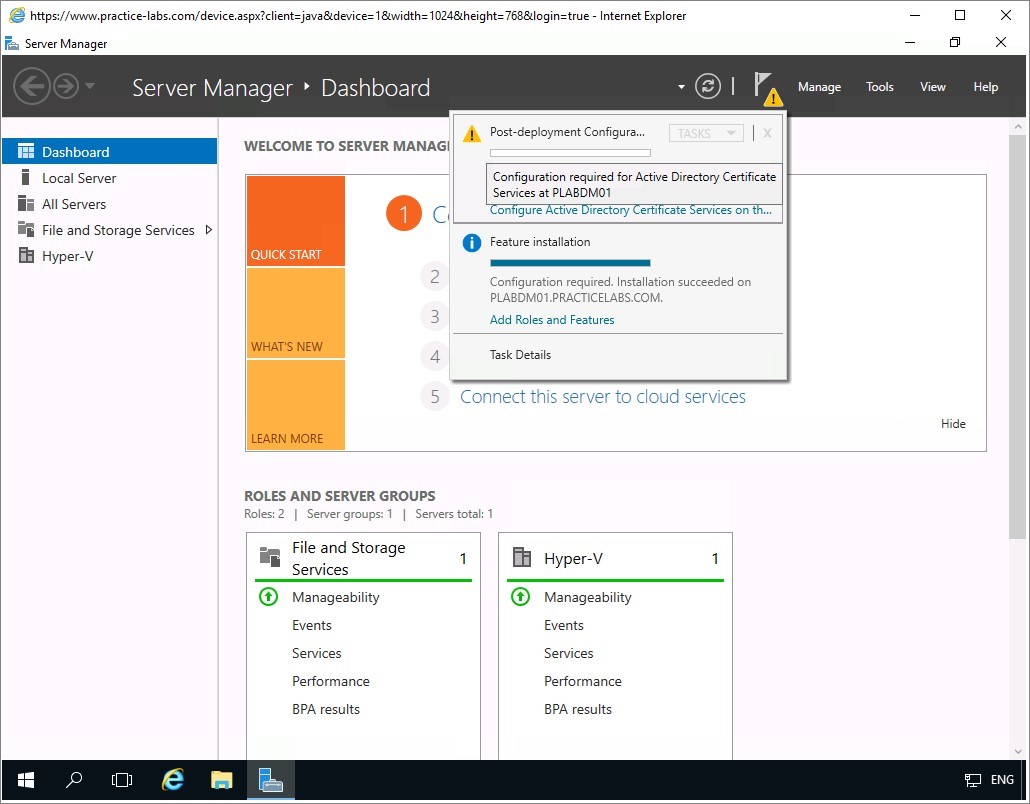The image size is (1030, 804).
Task: Select Local Server in the sidebar
Action: point(110,178)
